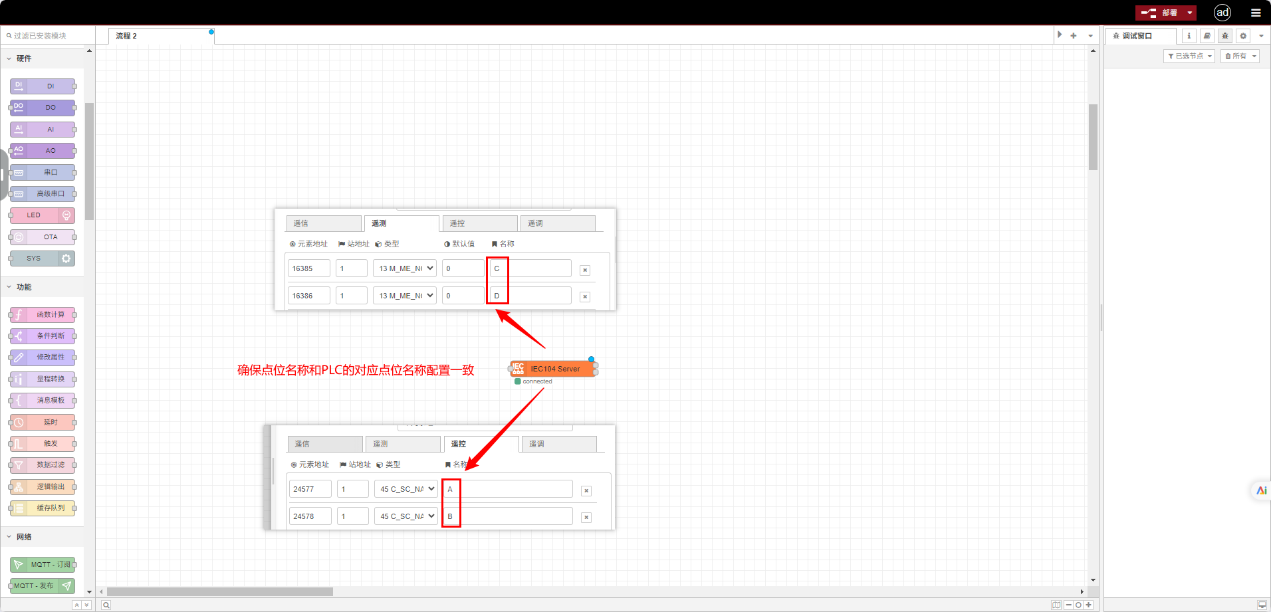Open the 已选节点 filter dropdown
The height and width of the screenshot is (612, 1271).
(1189, 56)
